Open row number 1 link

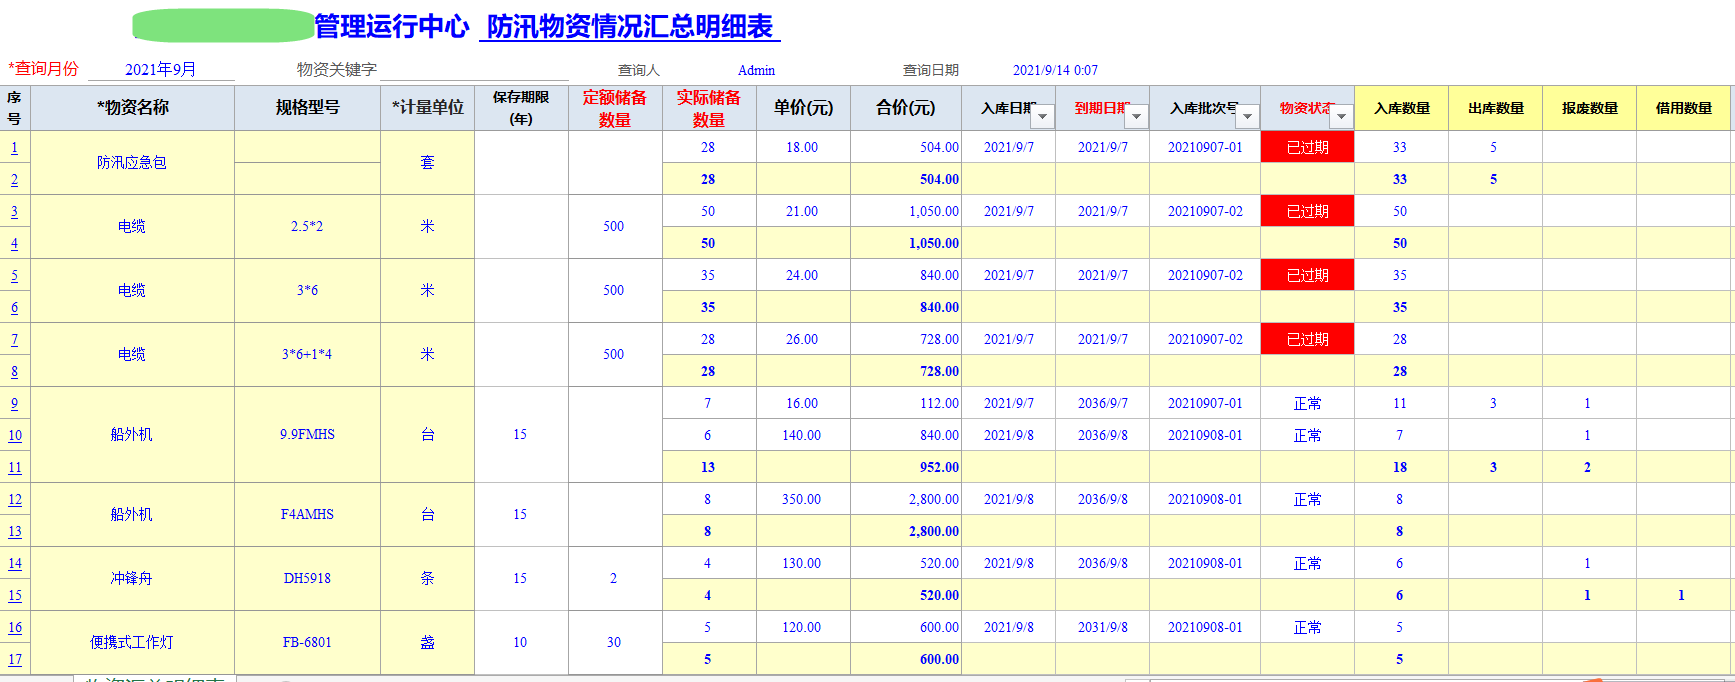pyautogui.click(x=14, y=148)
